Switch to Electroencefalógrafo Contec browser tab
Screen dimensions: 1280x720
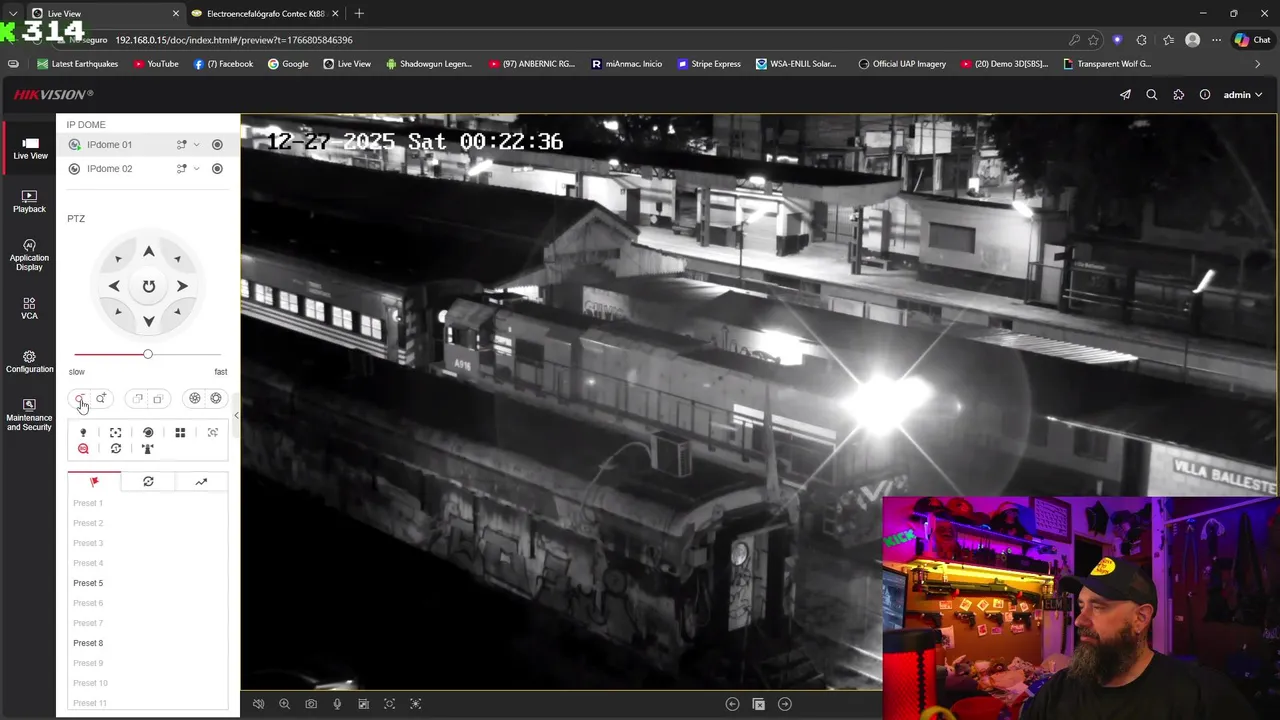pos(264,14)
